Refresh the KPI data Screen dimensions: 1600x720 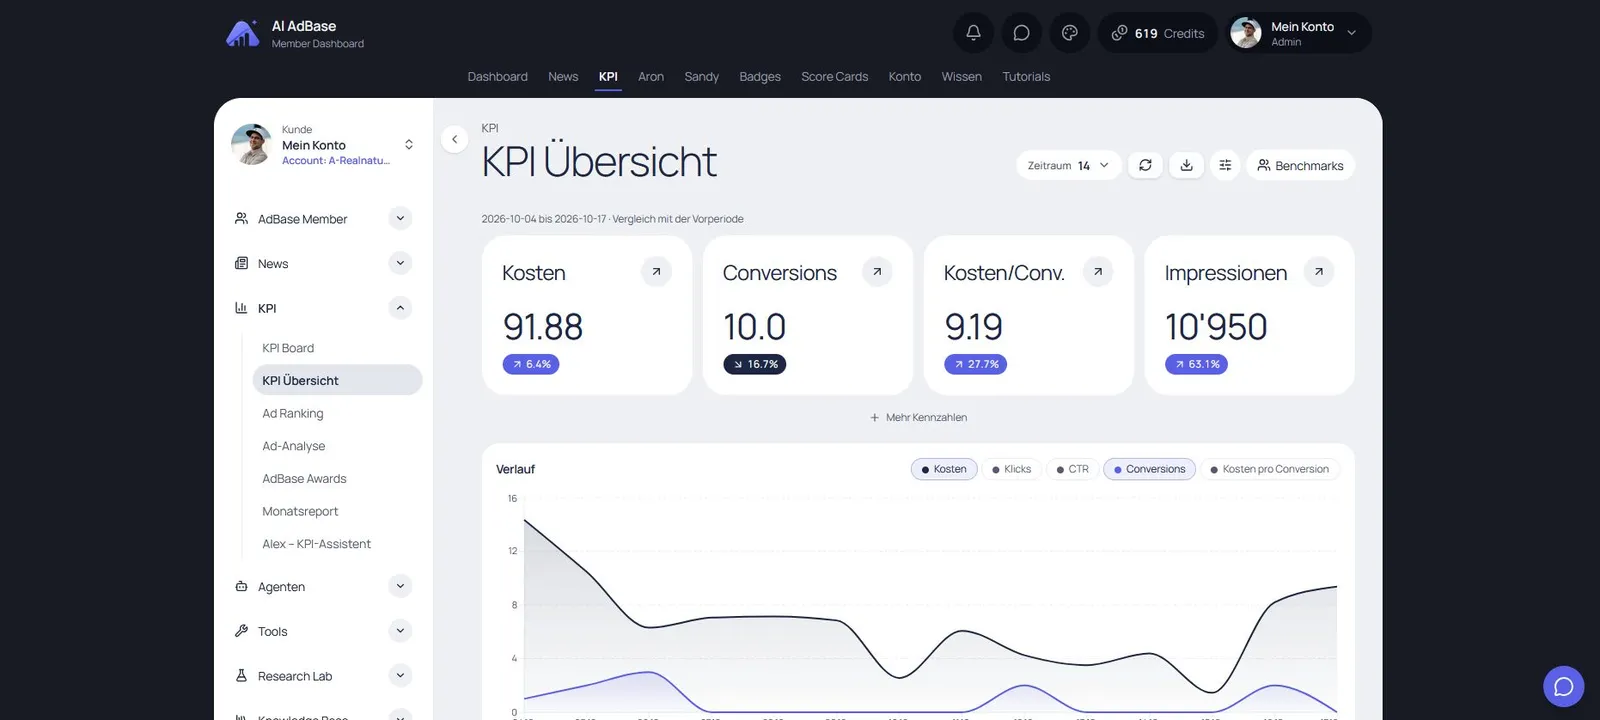pos(1145,165)
